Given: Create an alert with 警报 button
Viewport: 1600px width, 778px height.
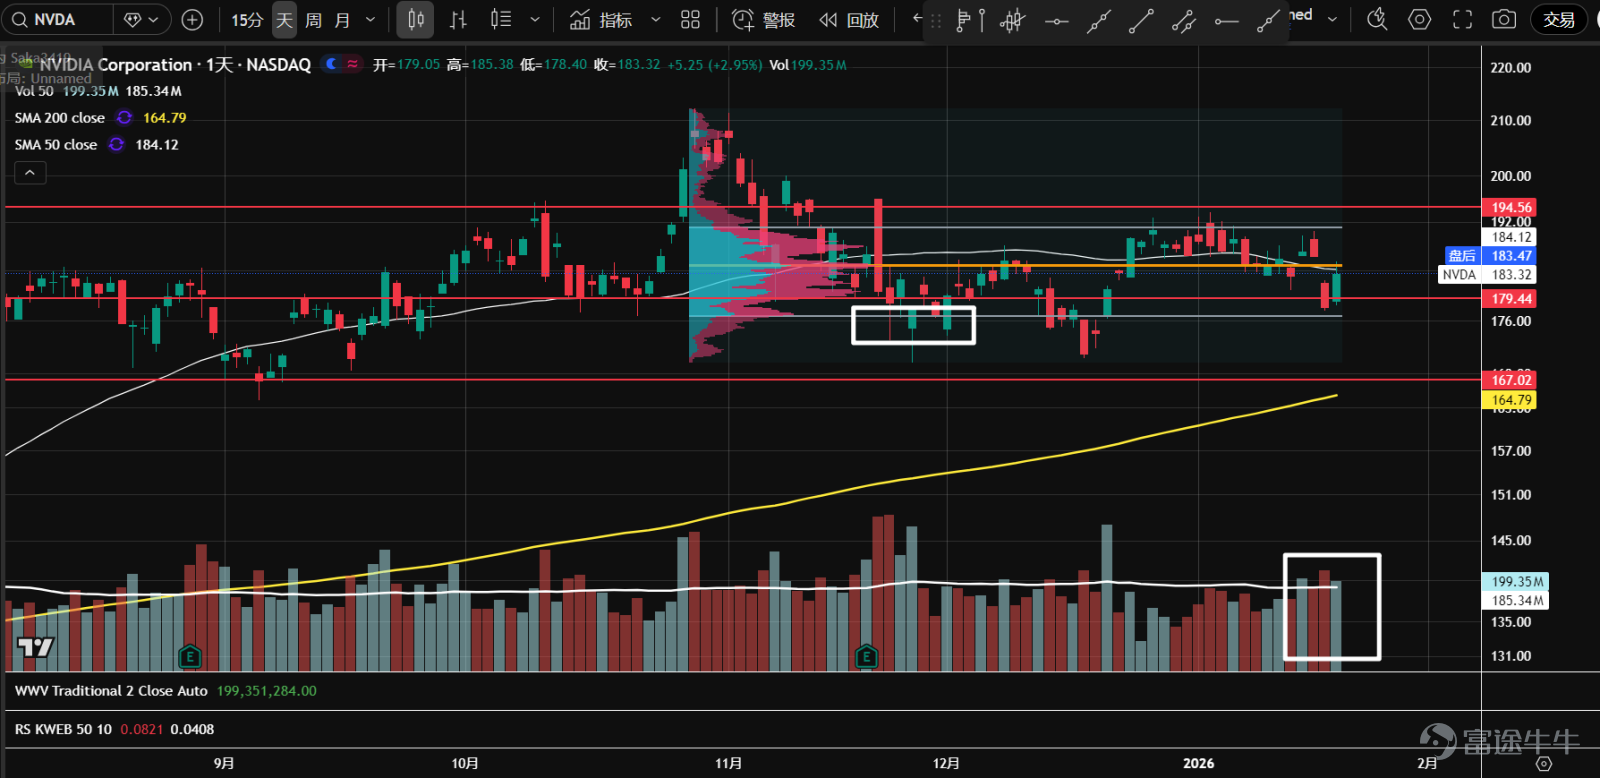Looking at the screenshot, I should pyautogui.click(x=764, y=19).
